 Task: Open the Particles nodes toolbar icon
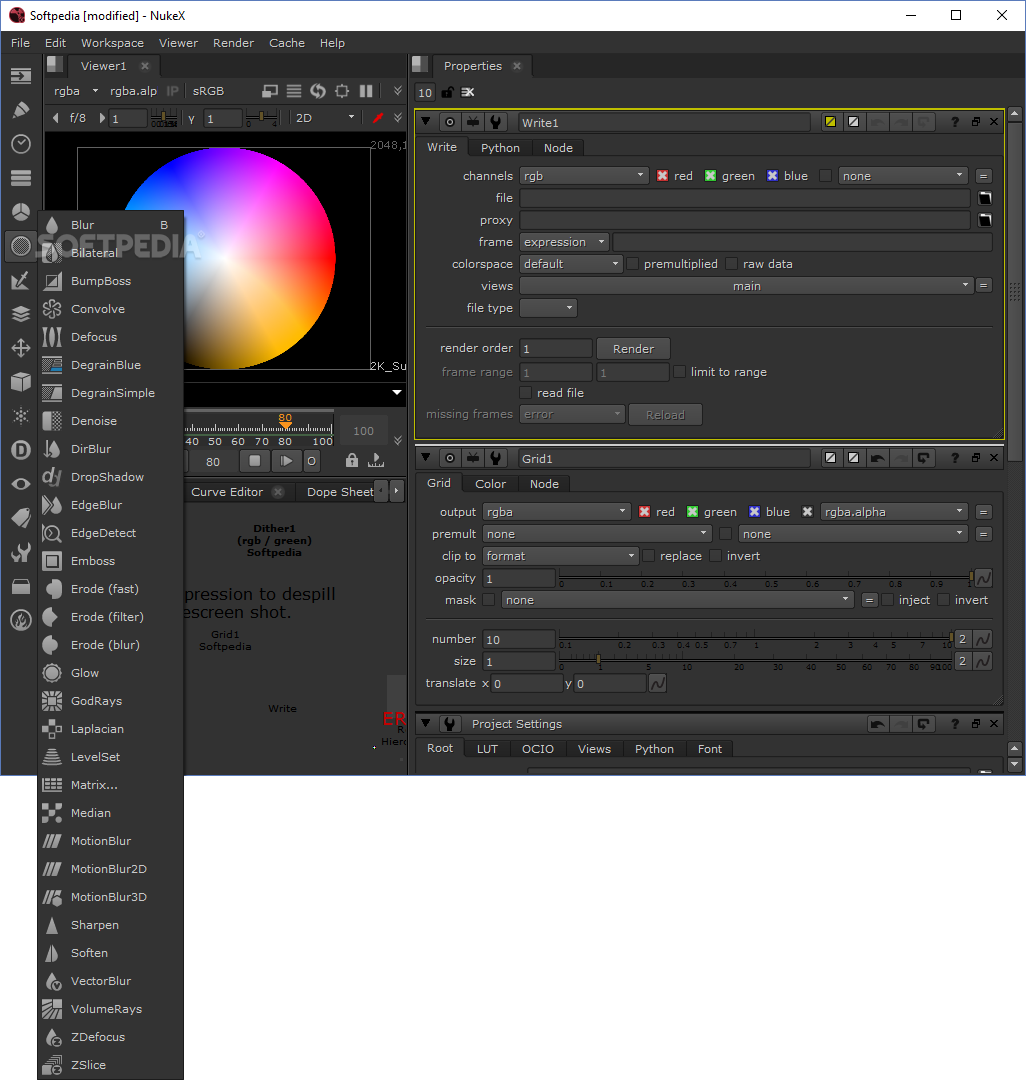click(x=21, y=416)
